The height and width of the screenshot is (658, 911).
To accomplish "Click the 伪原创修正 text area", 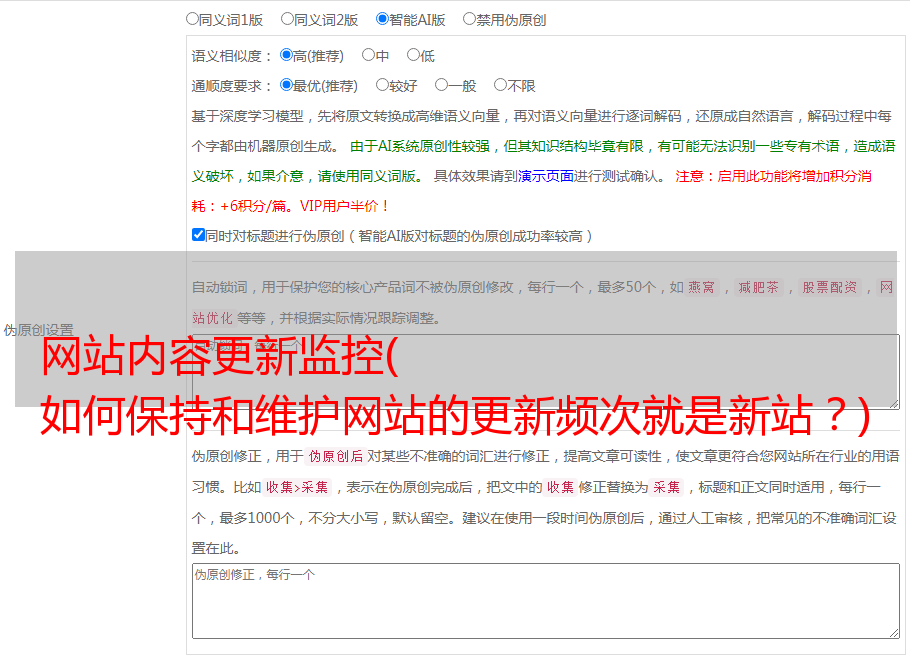I will point(546,601).
